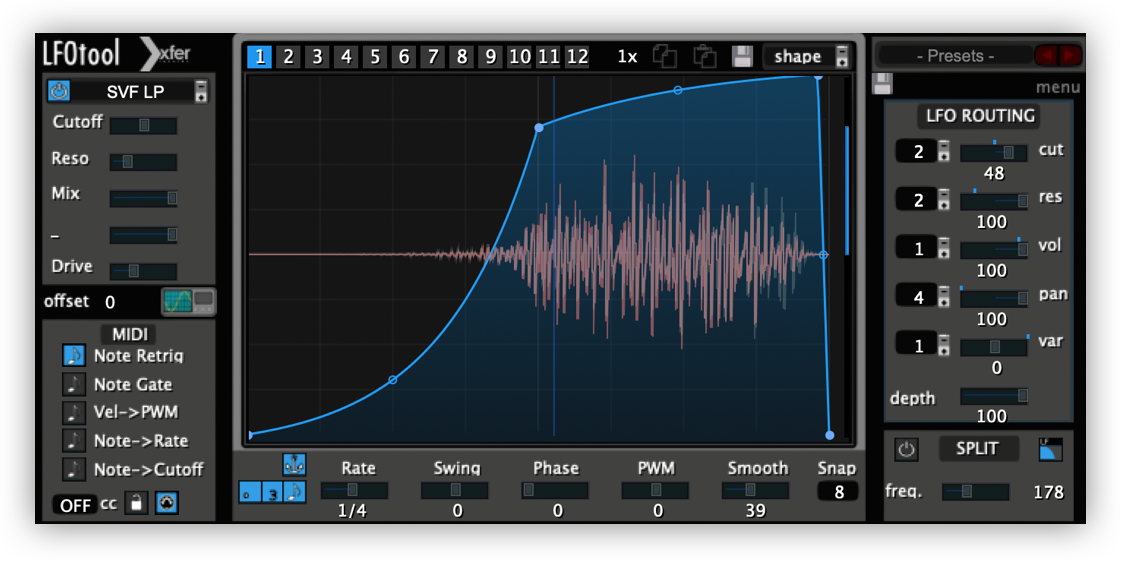Click the split band LP icon
The image size is (1121, 561).
pyautogui.click(x=1050, y=450)
